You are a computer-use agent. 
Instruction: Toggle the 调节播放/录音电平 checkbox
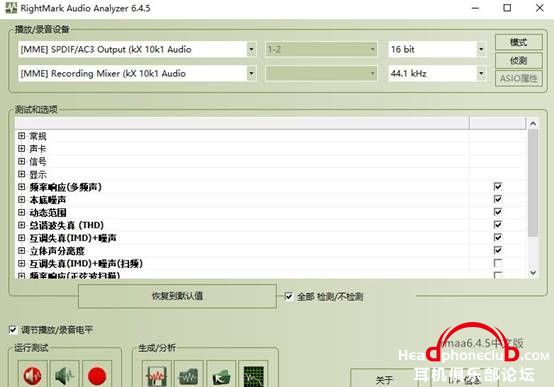[13, 330]
